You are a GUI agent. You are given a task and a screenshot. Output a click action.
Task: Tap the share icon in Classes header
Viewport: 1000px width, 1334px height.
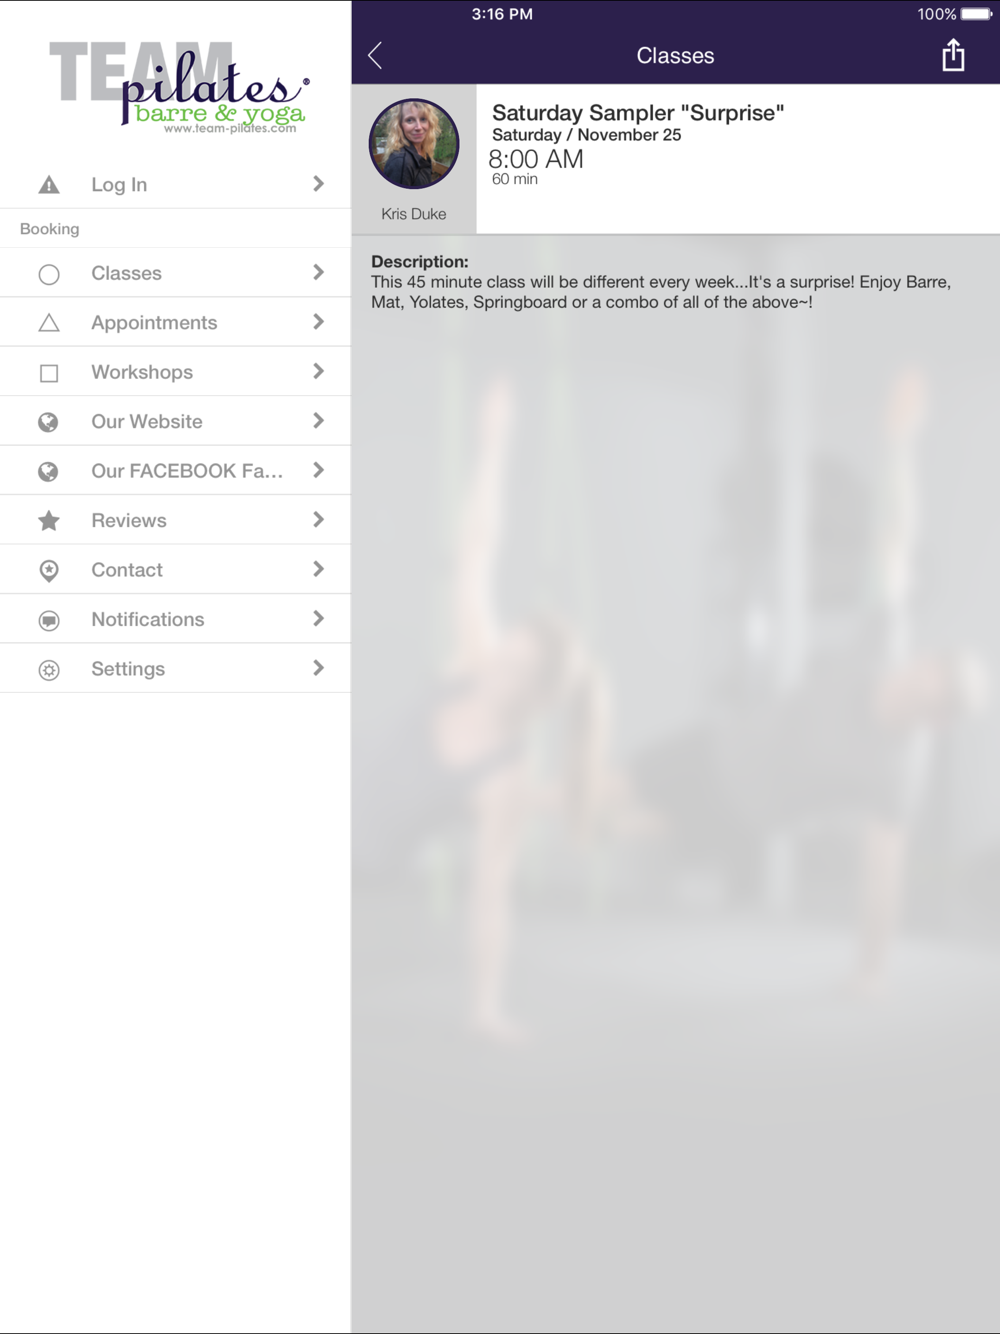click(x=953, y=55)
